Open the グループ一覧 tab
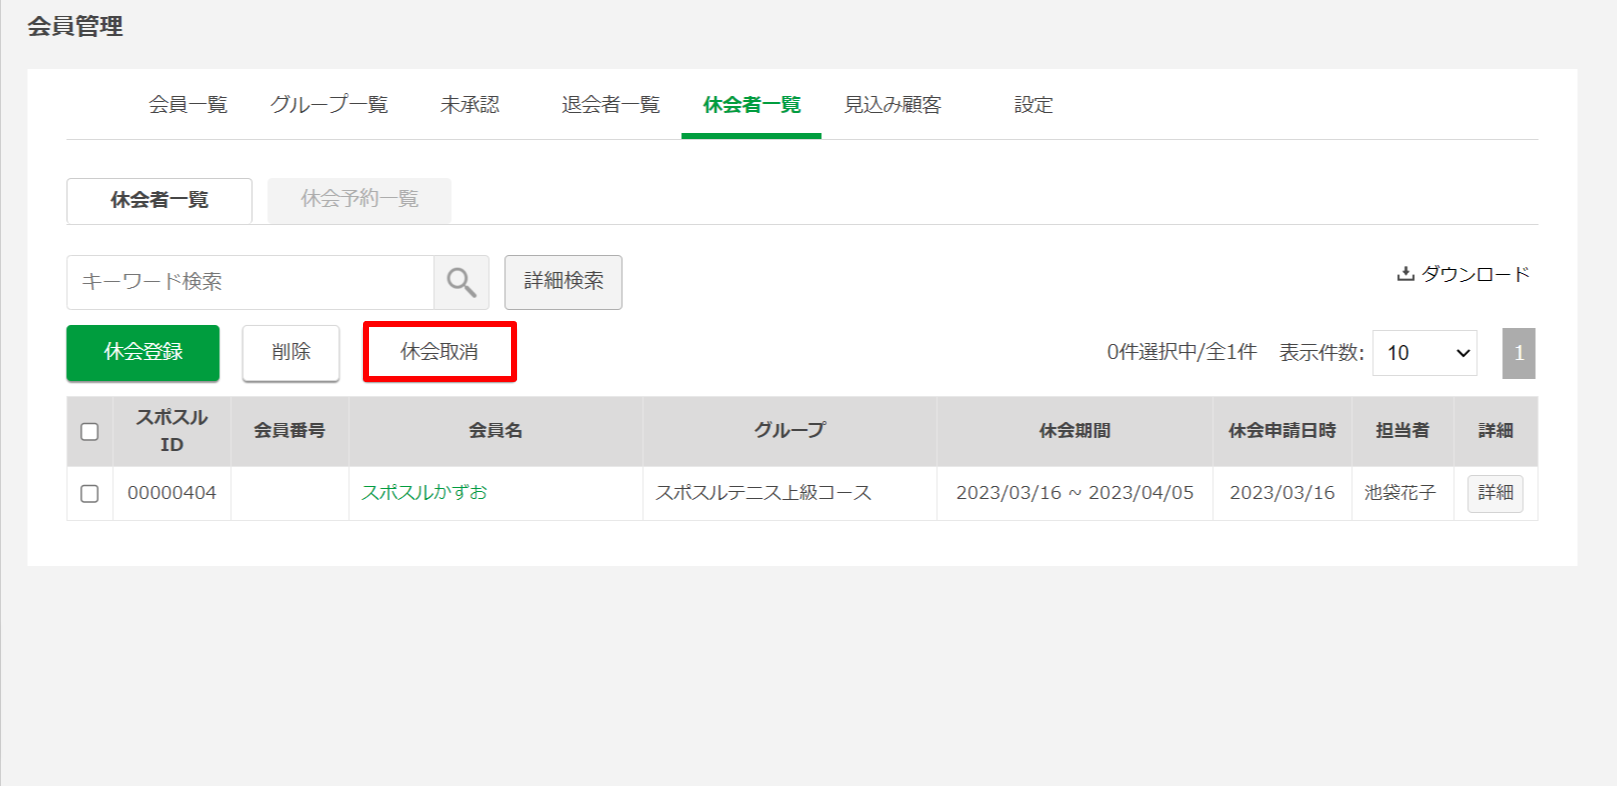This screenshot has height=786, width=1617. tap(329, 105)
